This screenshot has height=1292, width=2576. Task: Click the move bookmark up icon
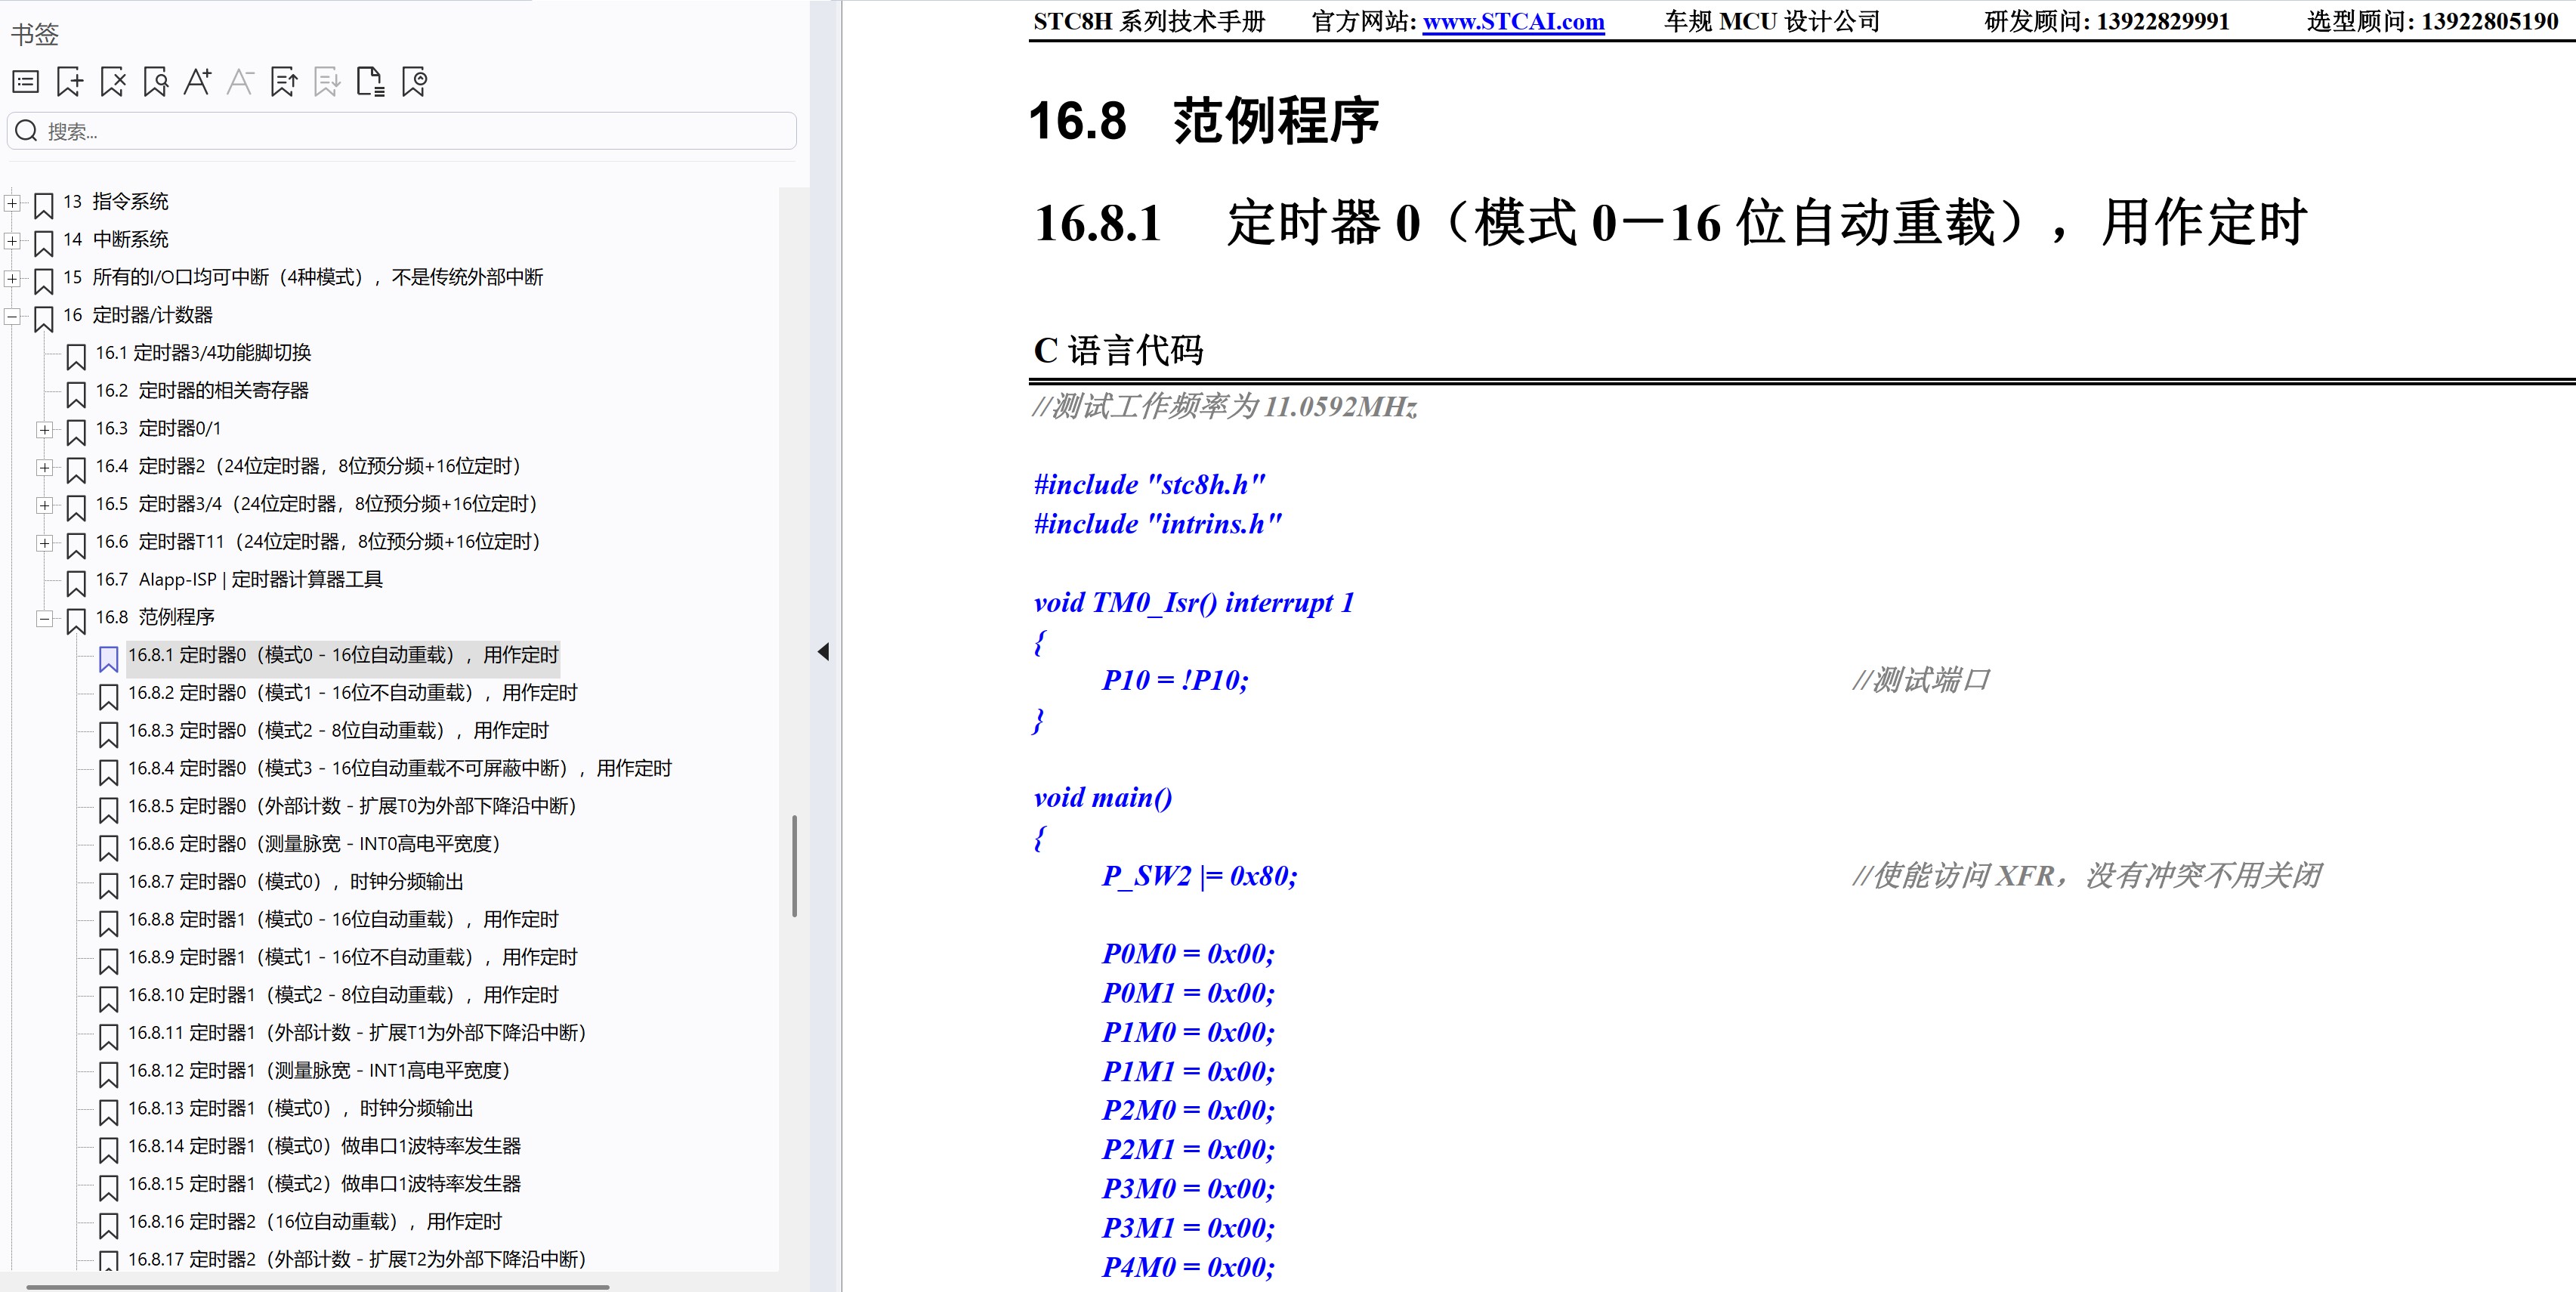pyautogui.click(x=284, y=82)
